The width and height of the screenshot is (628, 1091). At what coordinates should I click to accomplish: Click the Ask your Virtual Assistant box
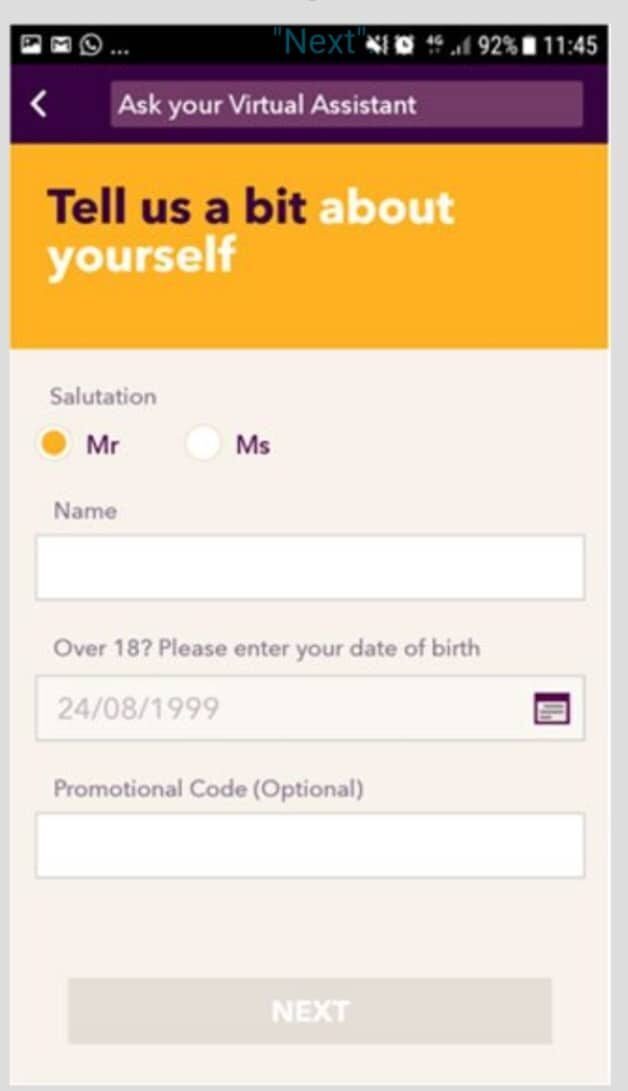pos(346,104)
